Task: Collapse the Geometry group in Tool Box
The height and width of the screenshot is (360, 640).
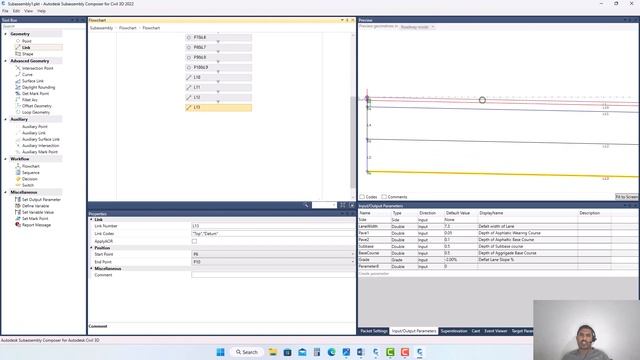Action: 6,34
